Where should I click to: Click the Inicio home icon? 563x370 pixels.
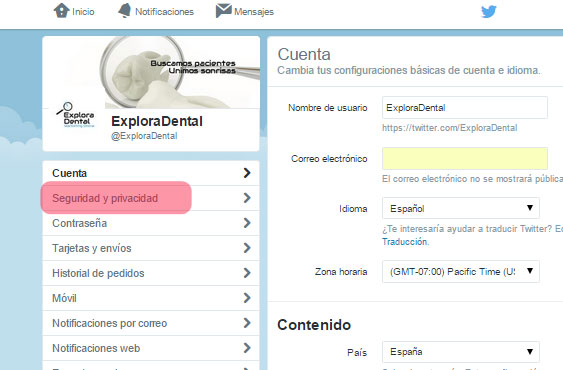pos(61,11)
